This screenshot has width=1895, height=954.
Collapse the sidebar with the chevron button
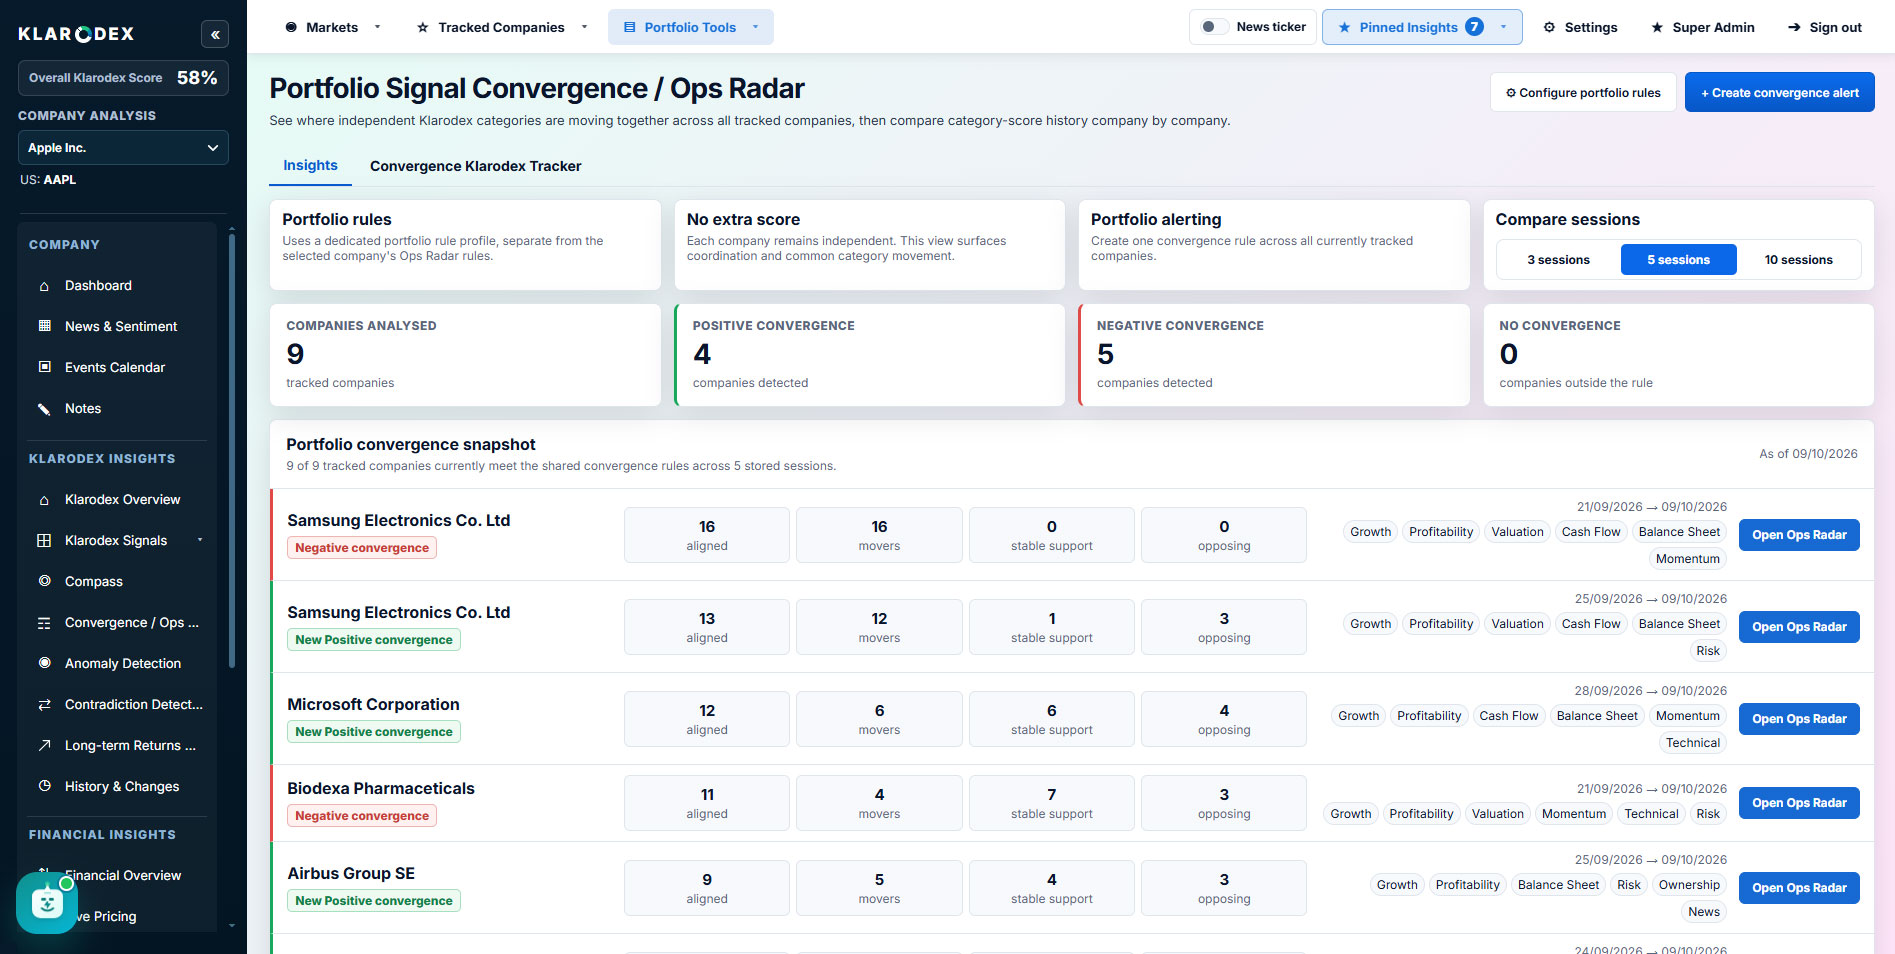click(215, 34)
